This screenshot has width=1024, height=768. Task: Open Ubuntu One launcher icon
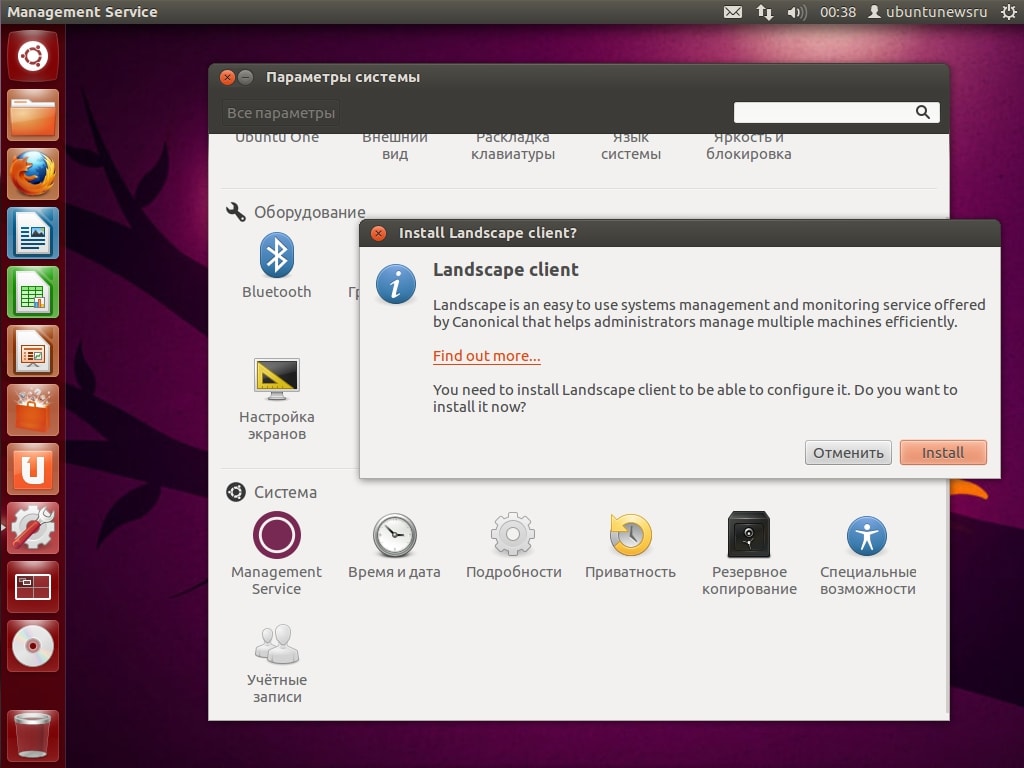click(33, 469)
